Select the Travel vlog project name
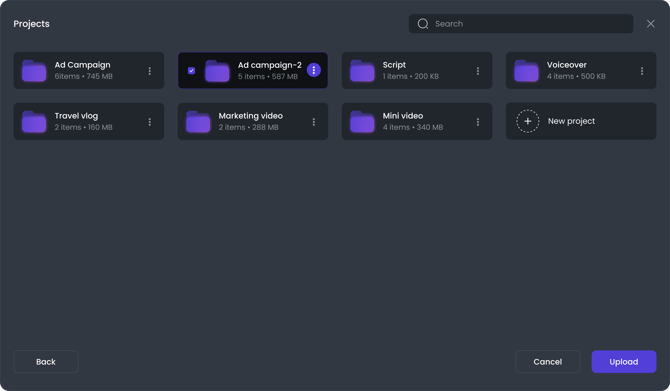 pyautogui.click(x=76, y=116)
